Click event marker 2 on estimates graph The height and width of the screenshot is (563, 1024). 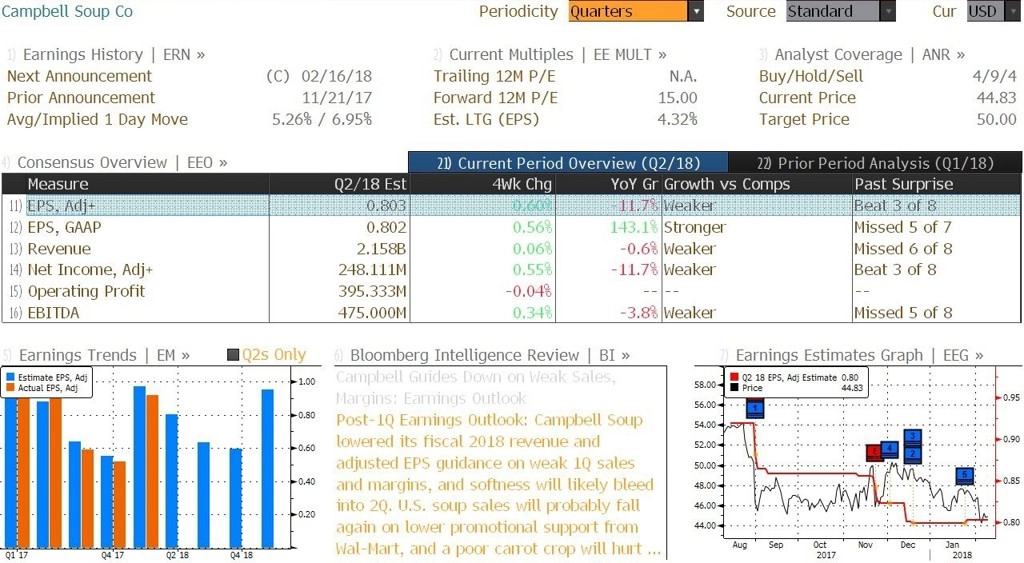(x=912, y=454)
